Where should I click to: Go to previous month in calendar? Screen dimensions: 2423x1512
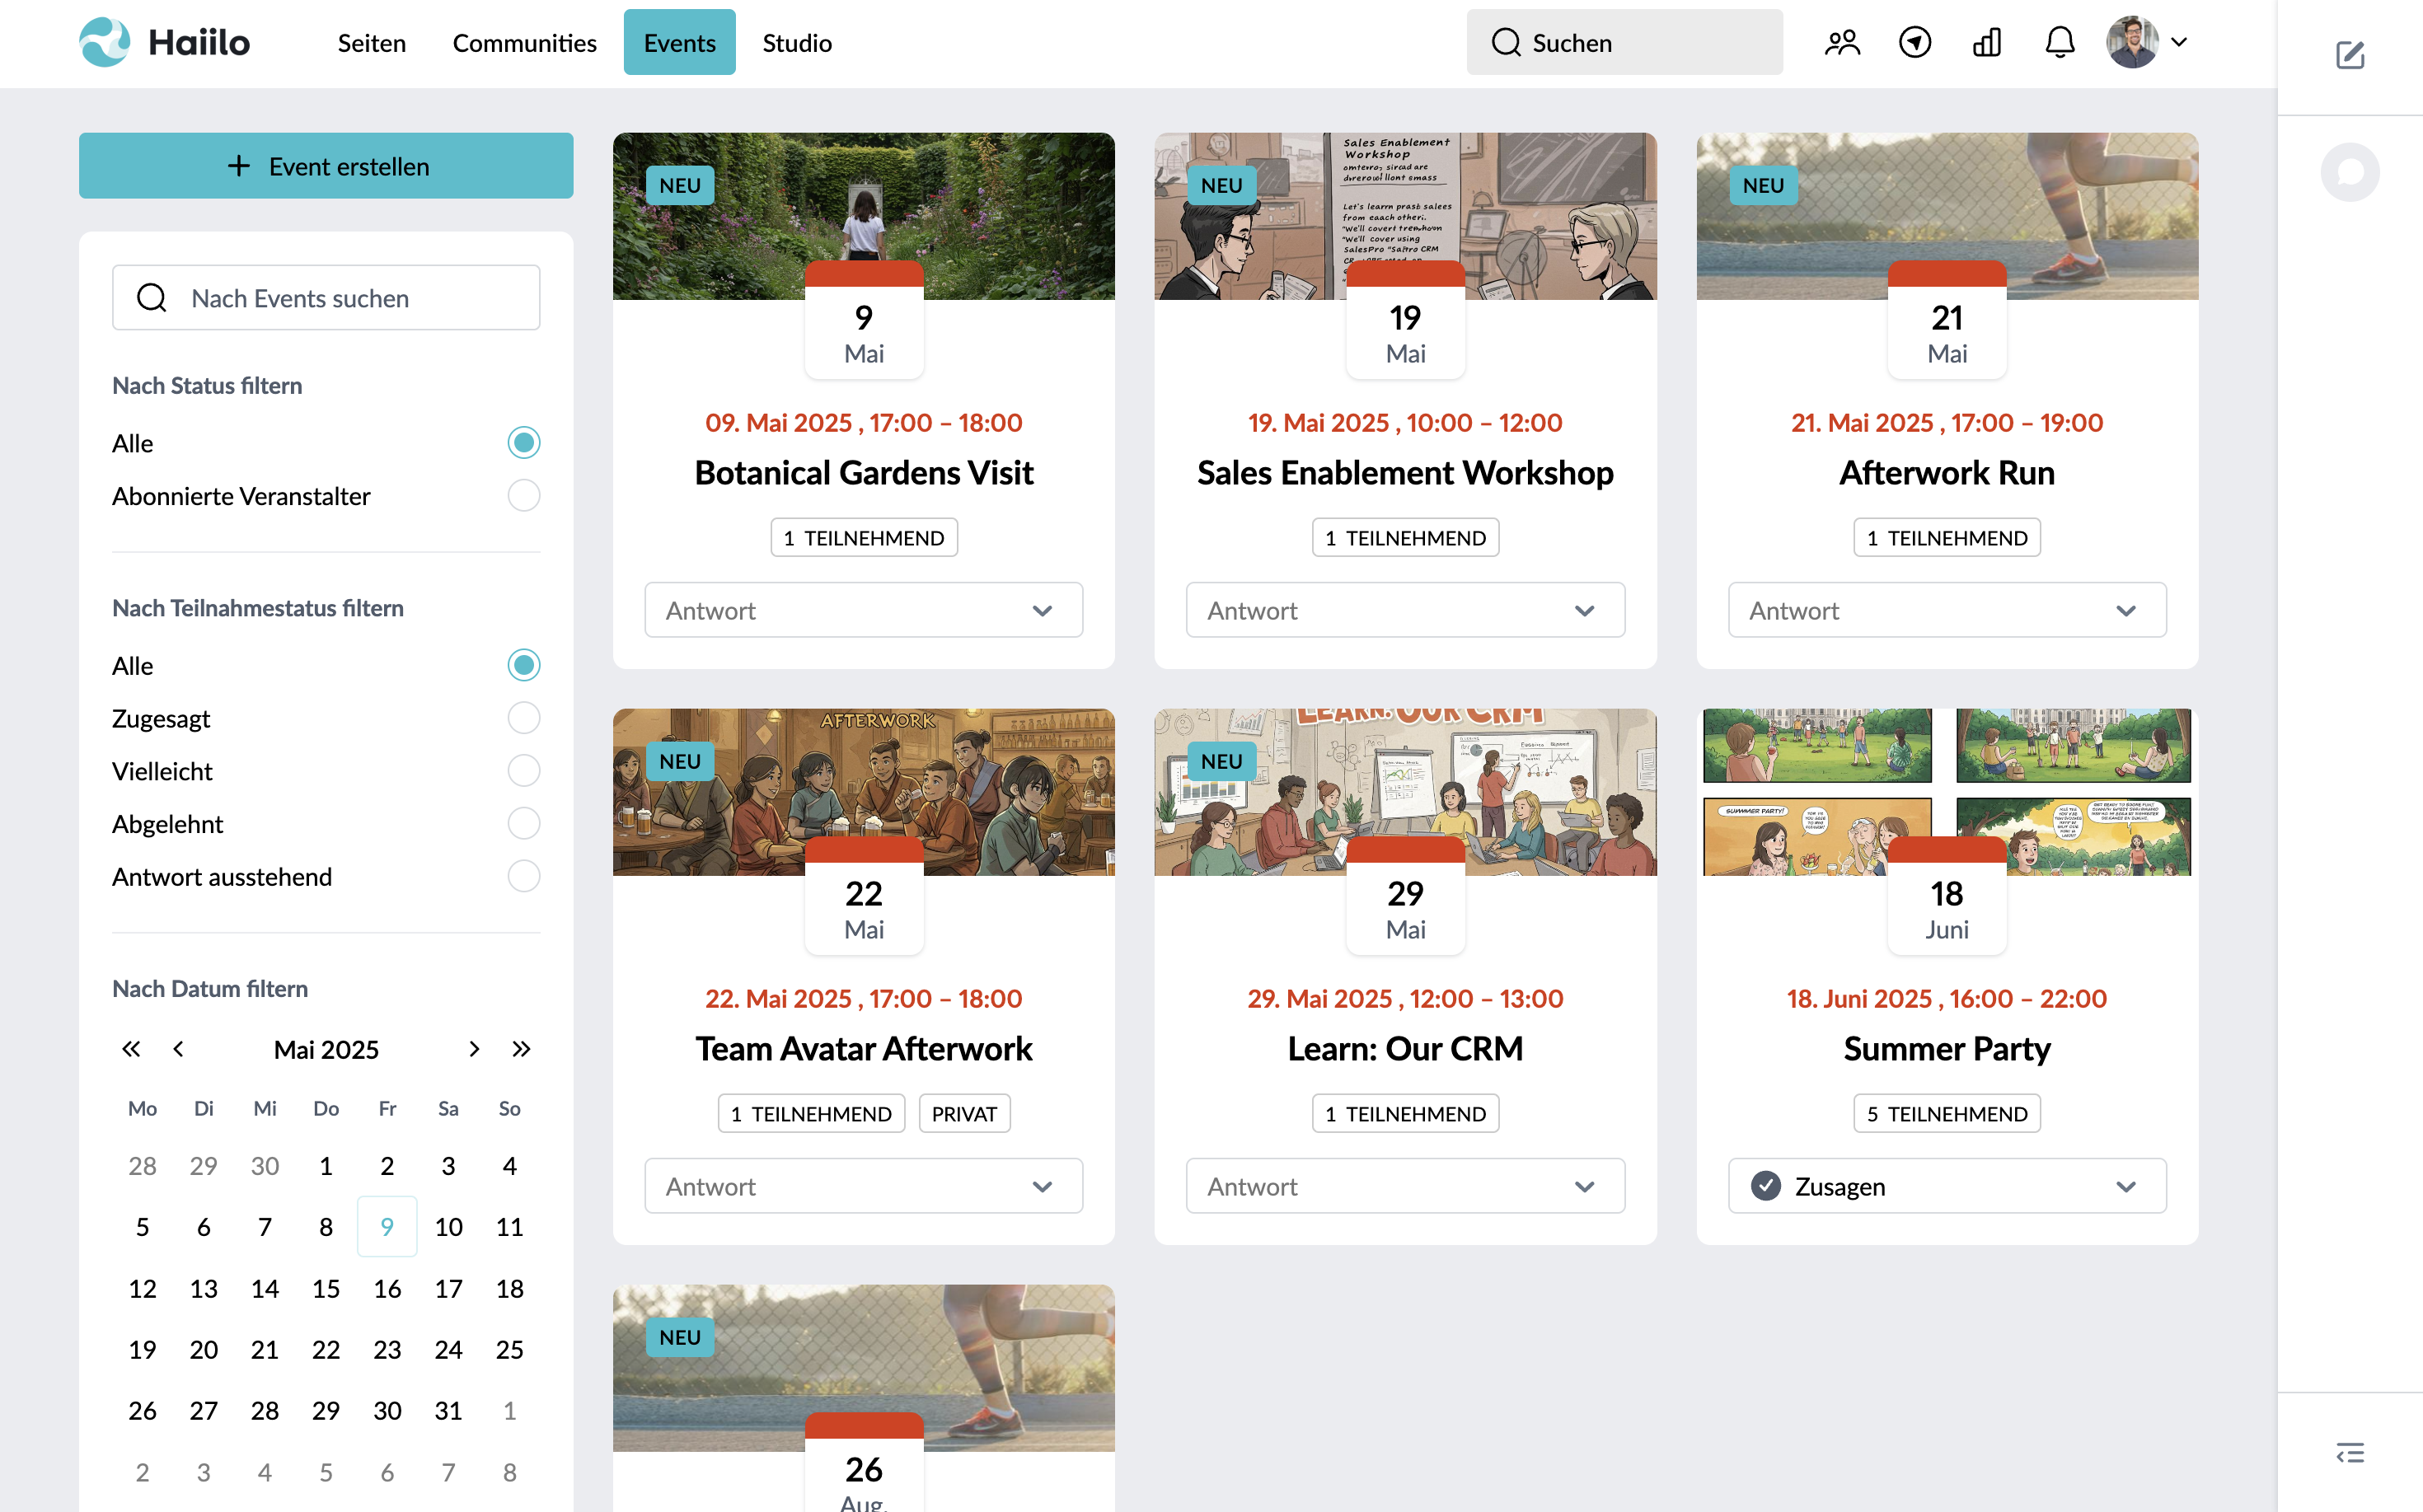coord(179,1049)
